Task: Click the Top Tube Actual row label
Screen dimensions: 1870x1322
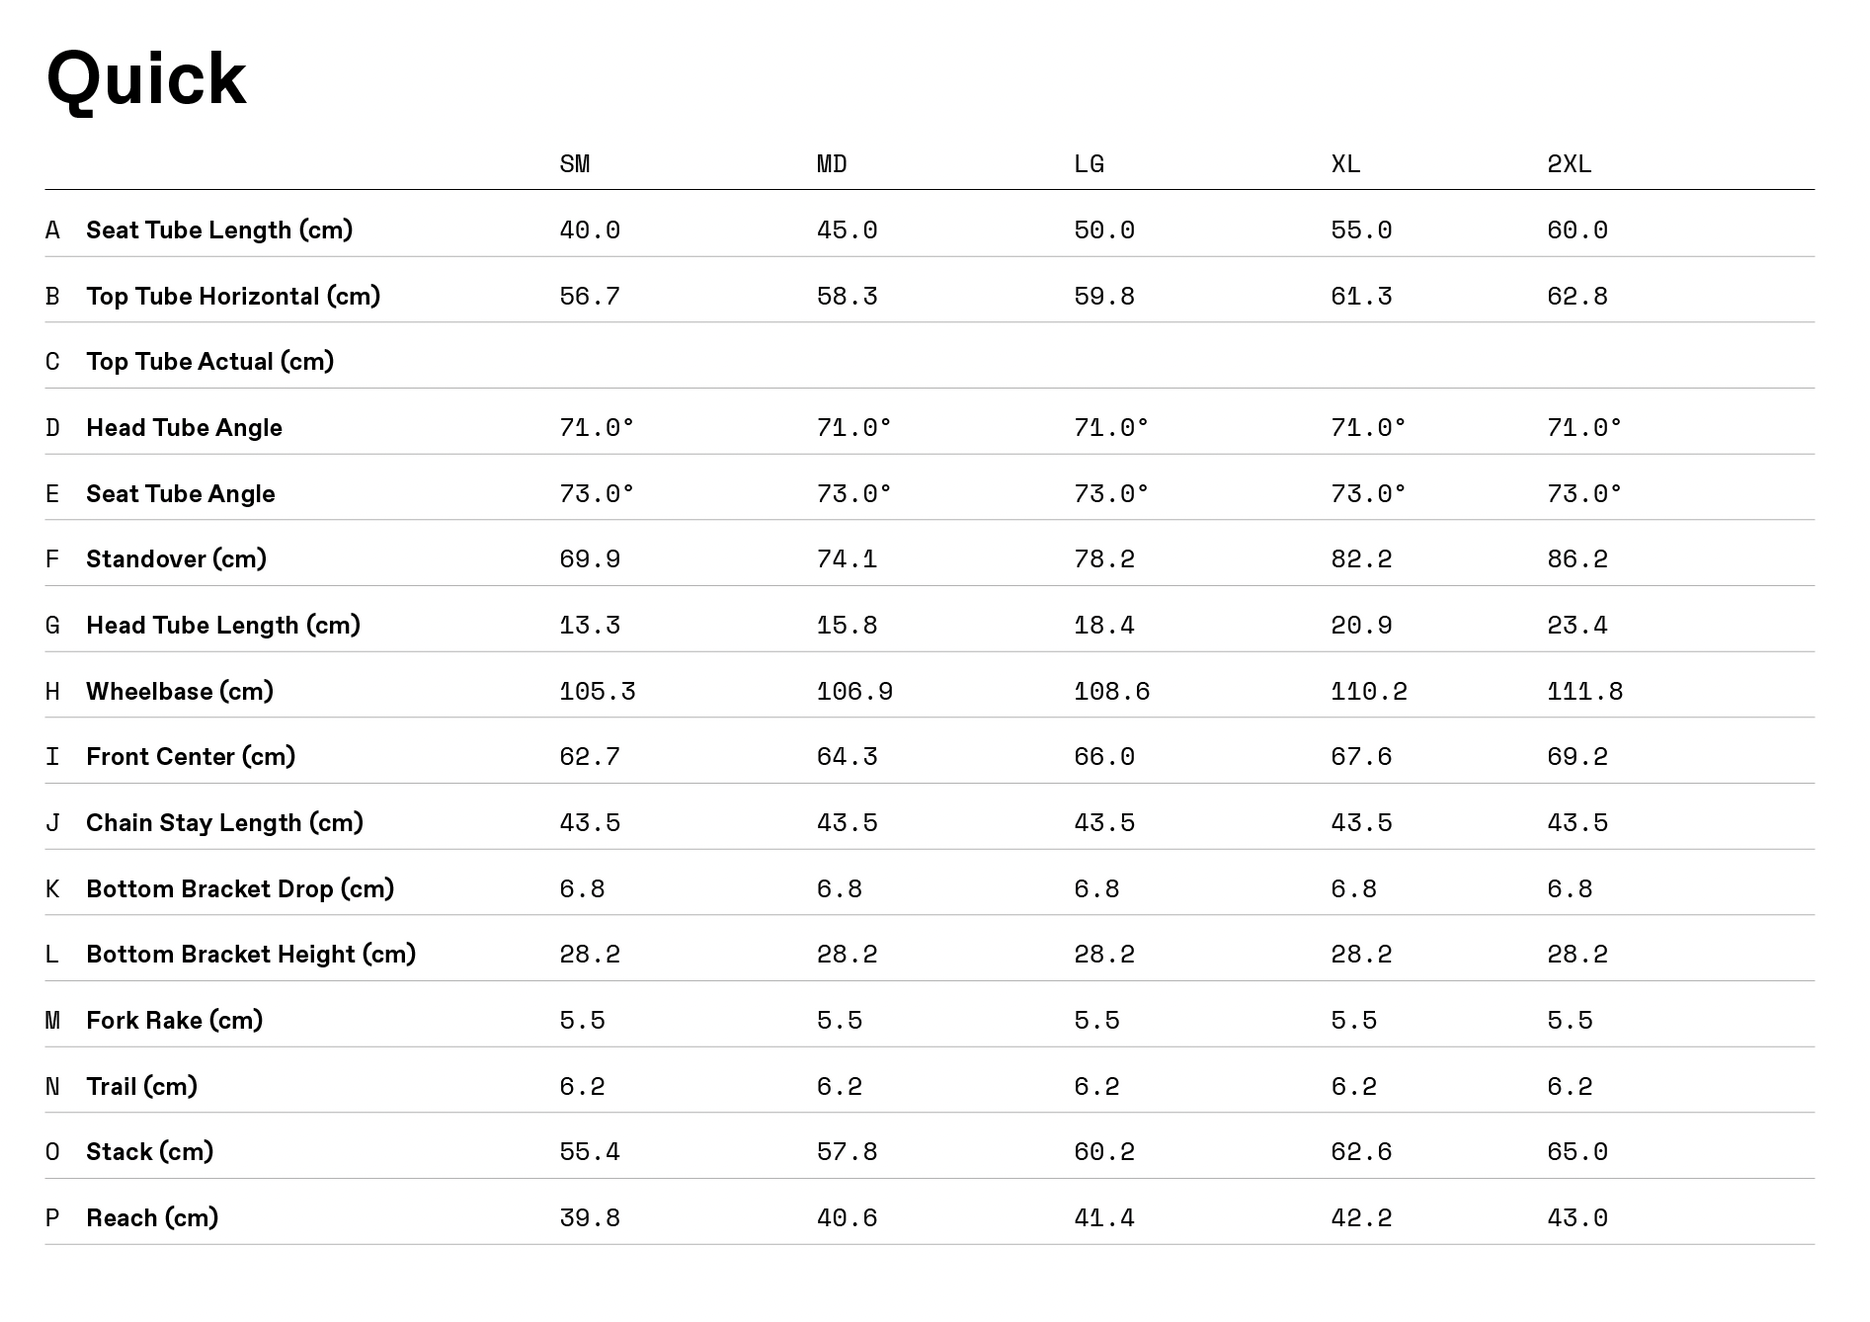Action: [210, 361]
